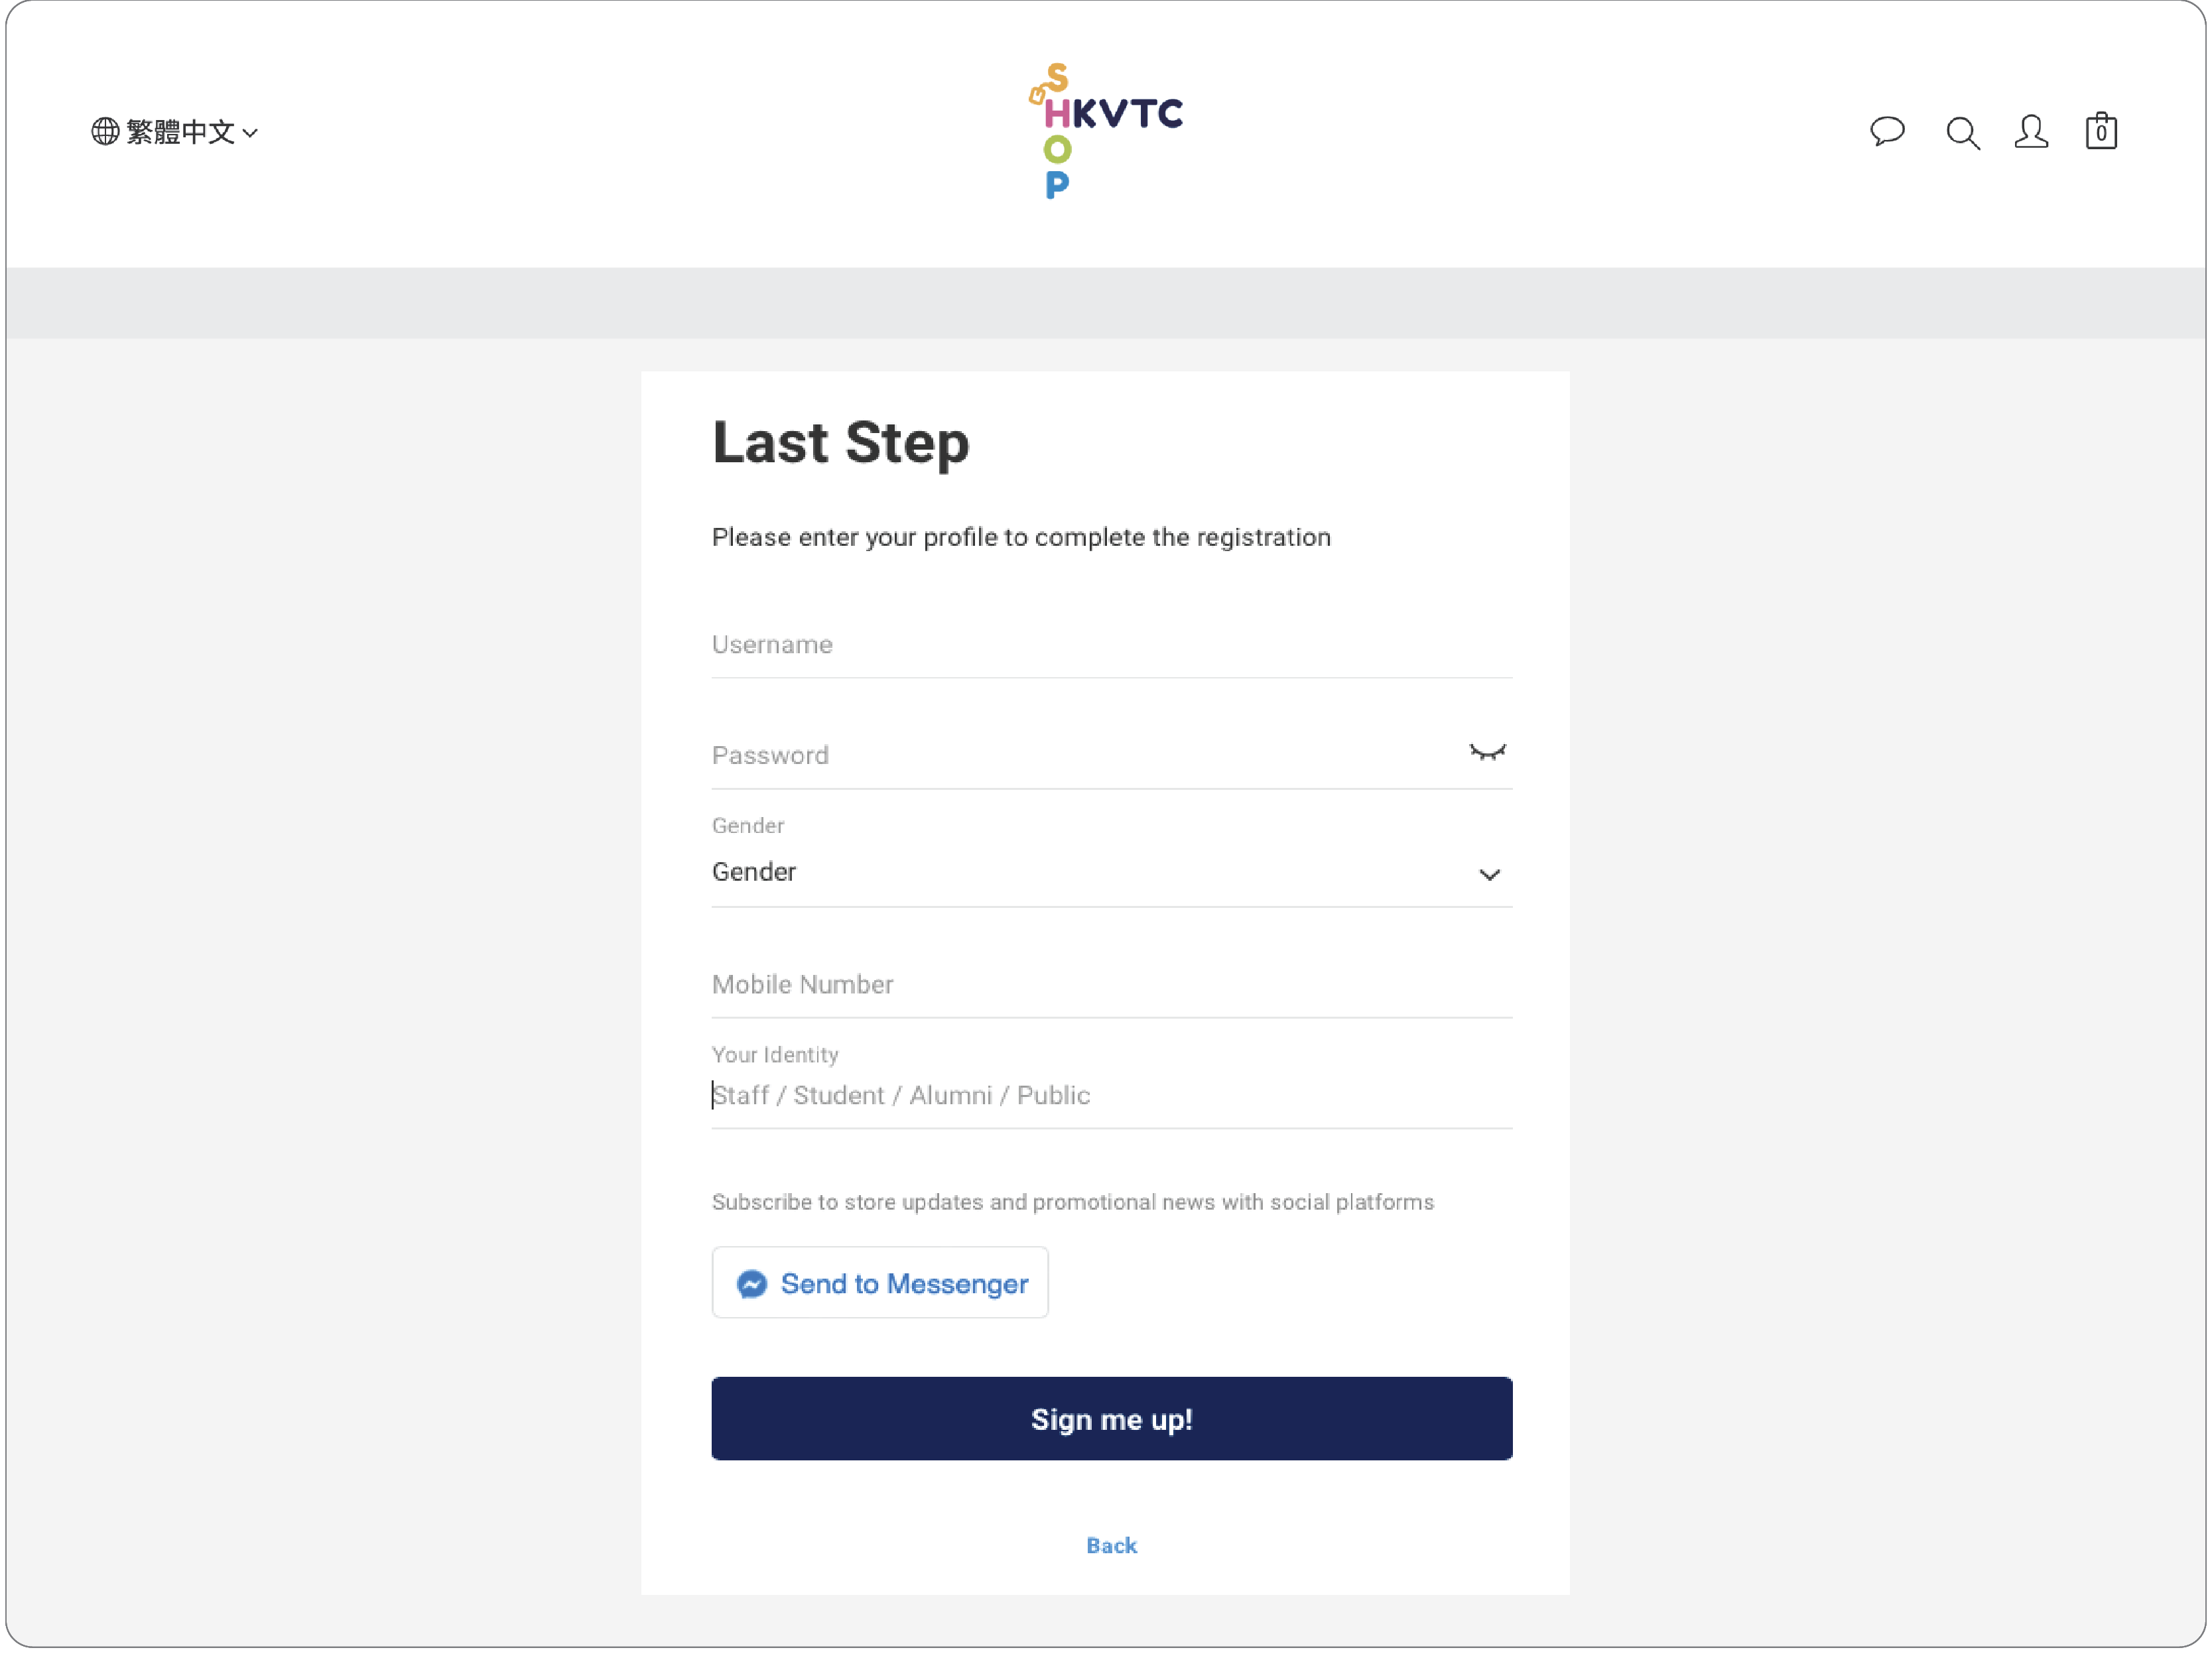Screen dimensions: 2212x1658
Task: Select the Mobile Number field
Action: [1111, 985]
